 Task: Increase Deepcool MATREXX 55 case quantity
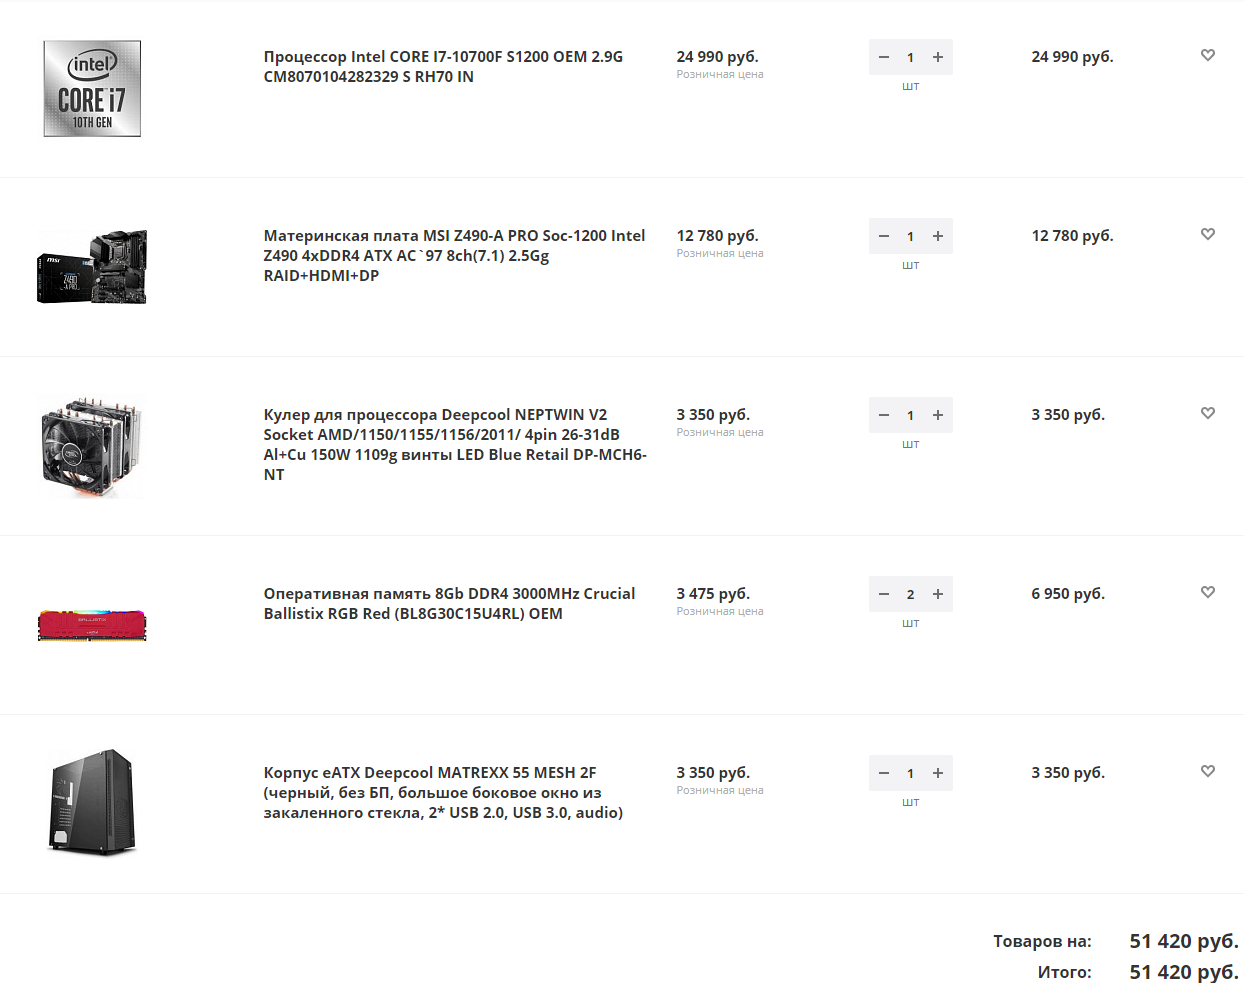(938, 773)
